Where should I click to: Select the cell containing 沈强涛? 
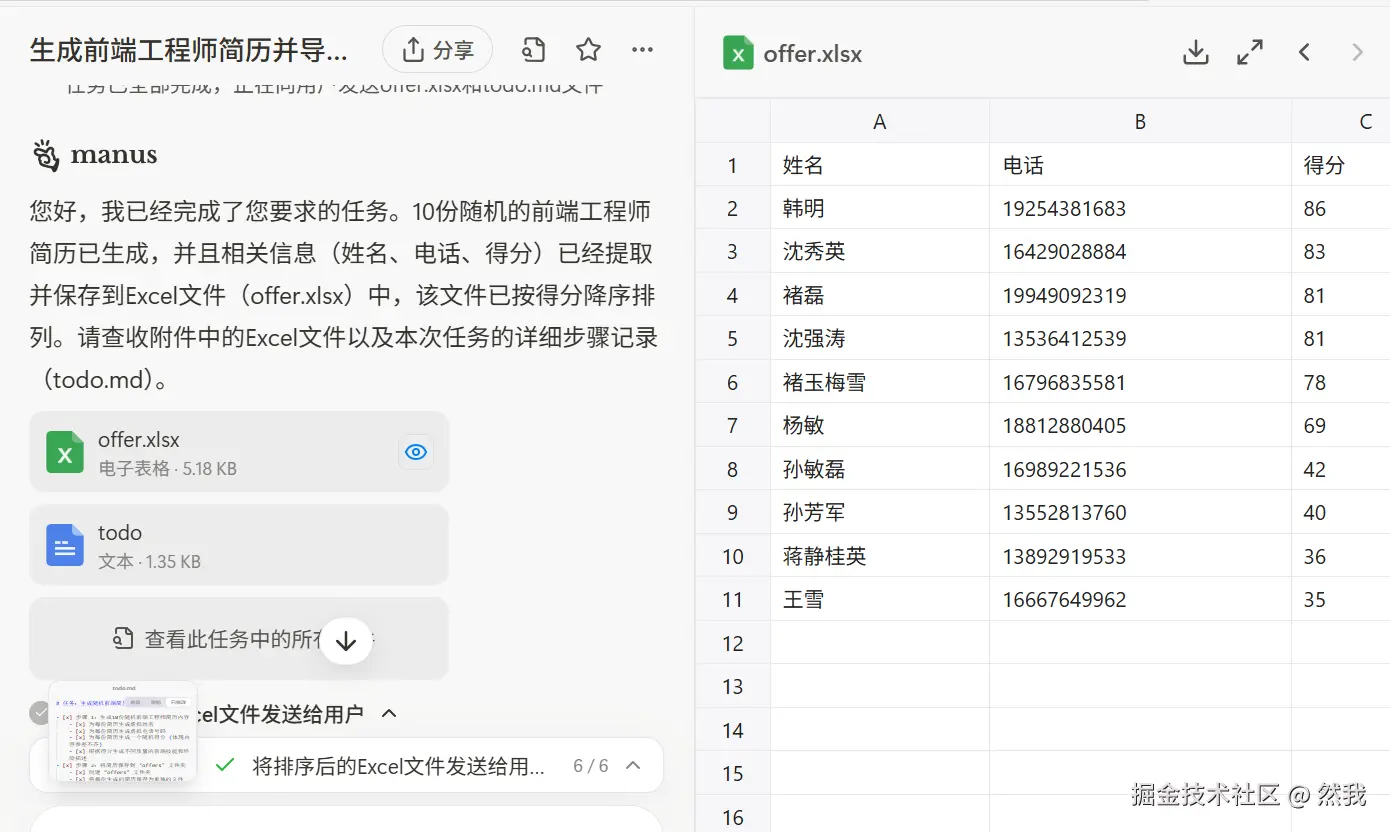pyautogui.click(x=880, y=339)
